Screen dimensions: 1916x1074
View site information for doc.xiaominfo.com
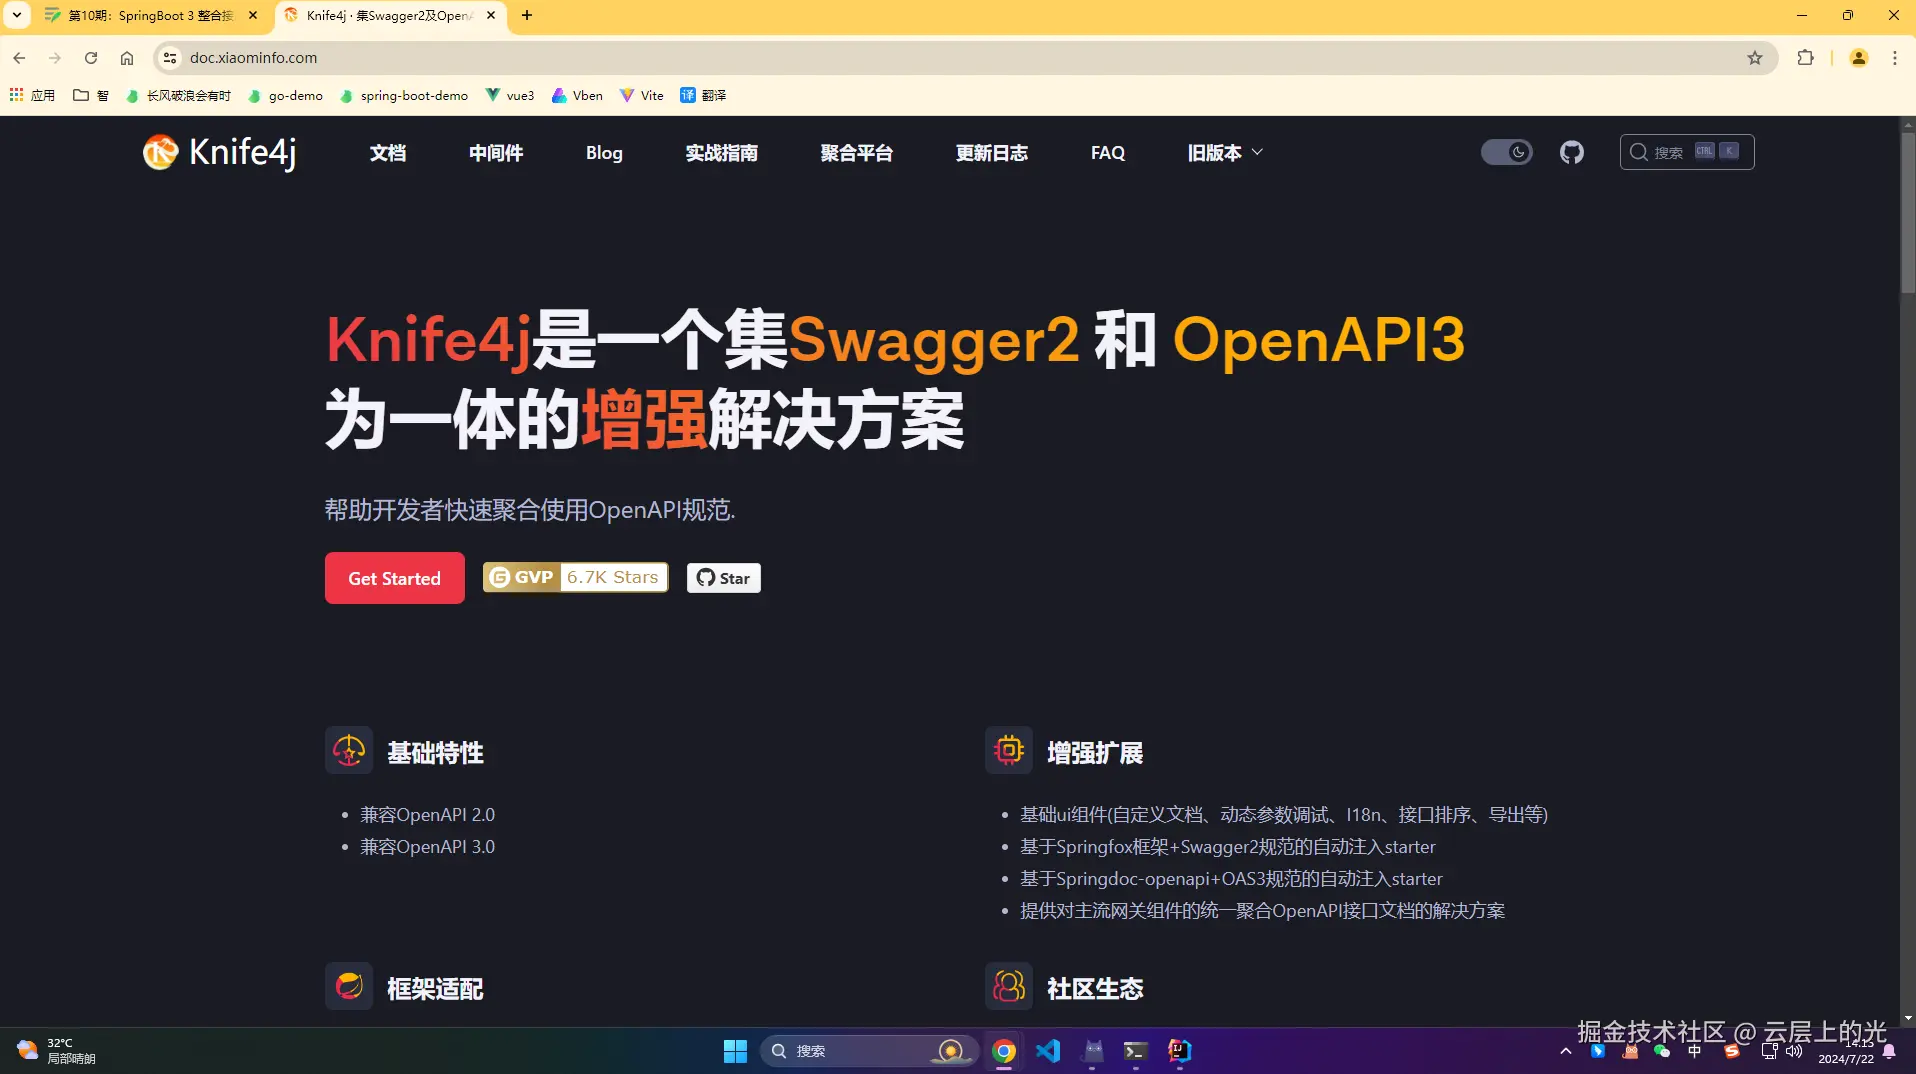[x=170, y=58]
